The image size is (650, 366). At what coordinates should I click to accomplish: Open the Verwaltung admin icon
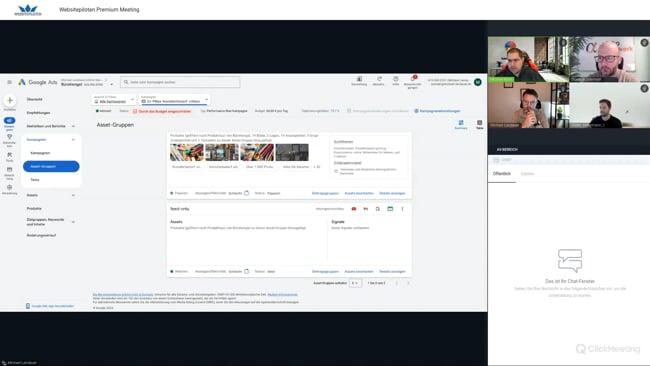9,187
